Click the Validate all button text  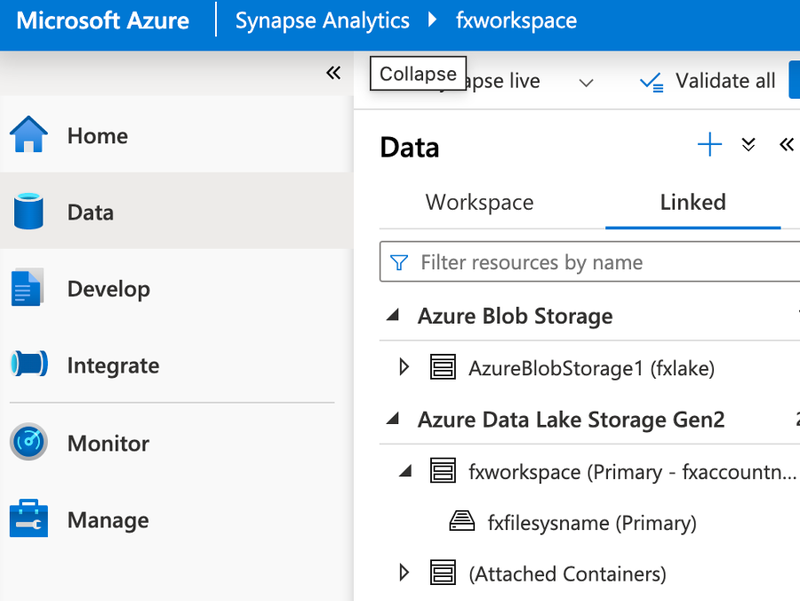[725, 81]
